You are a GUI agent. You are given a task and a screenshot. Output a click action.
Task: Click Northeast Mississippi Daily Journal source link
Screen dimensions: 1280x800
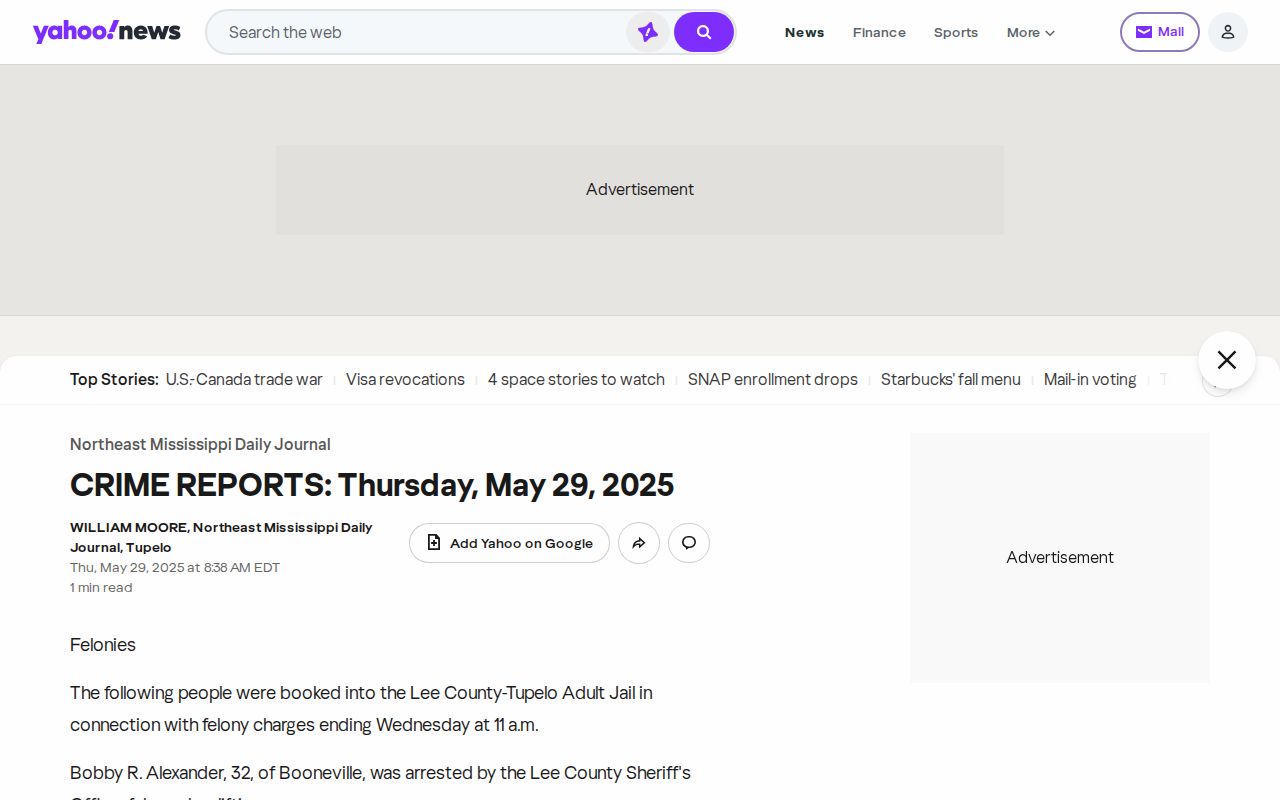click(200, 444)
